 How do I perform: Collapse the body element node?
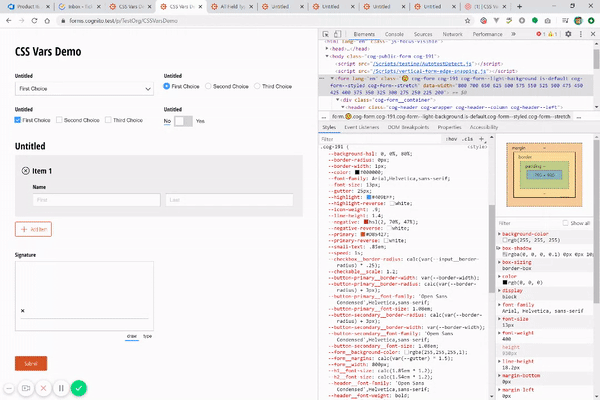(x=327, y=56)
